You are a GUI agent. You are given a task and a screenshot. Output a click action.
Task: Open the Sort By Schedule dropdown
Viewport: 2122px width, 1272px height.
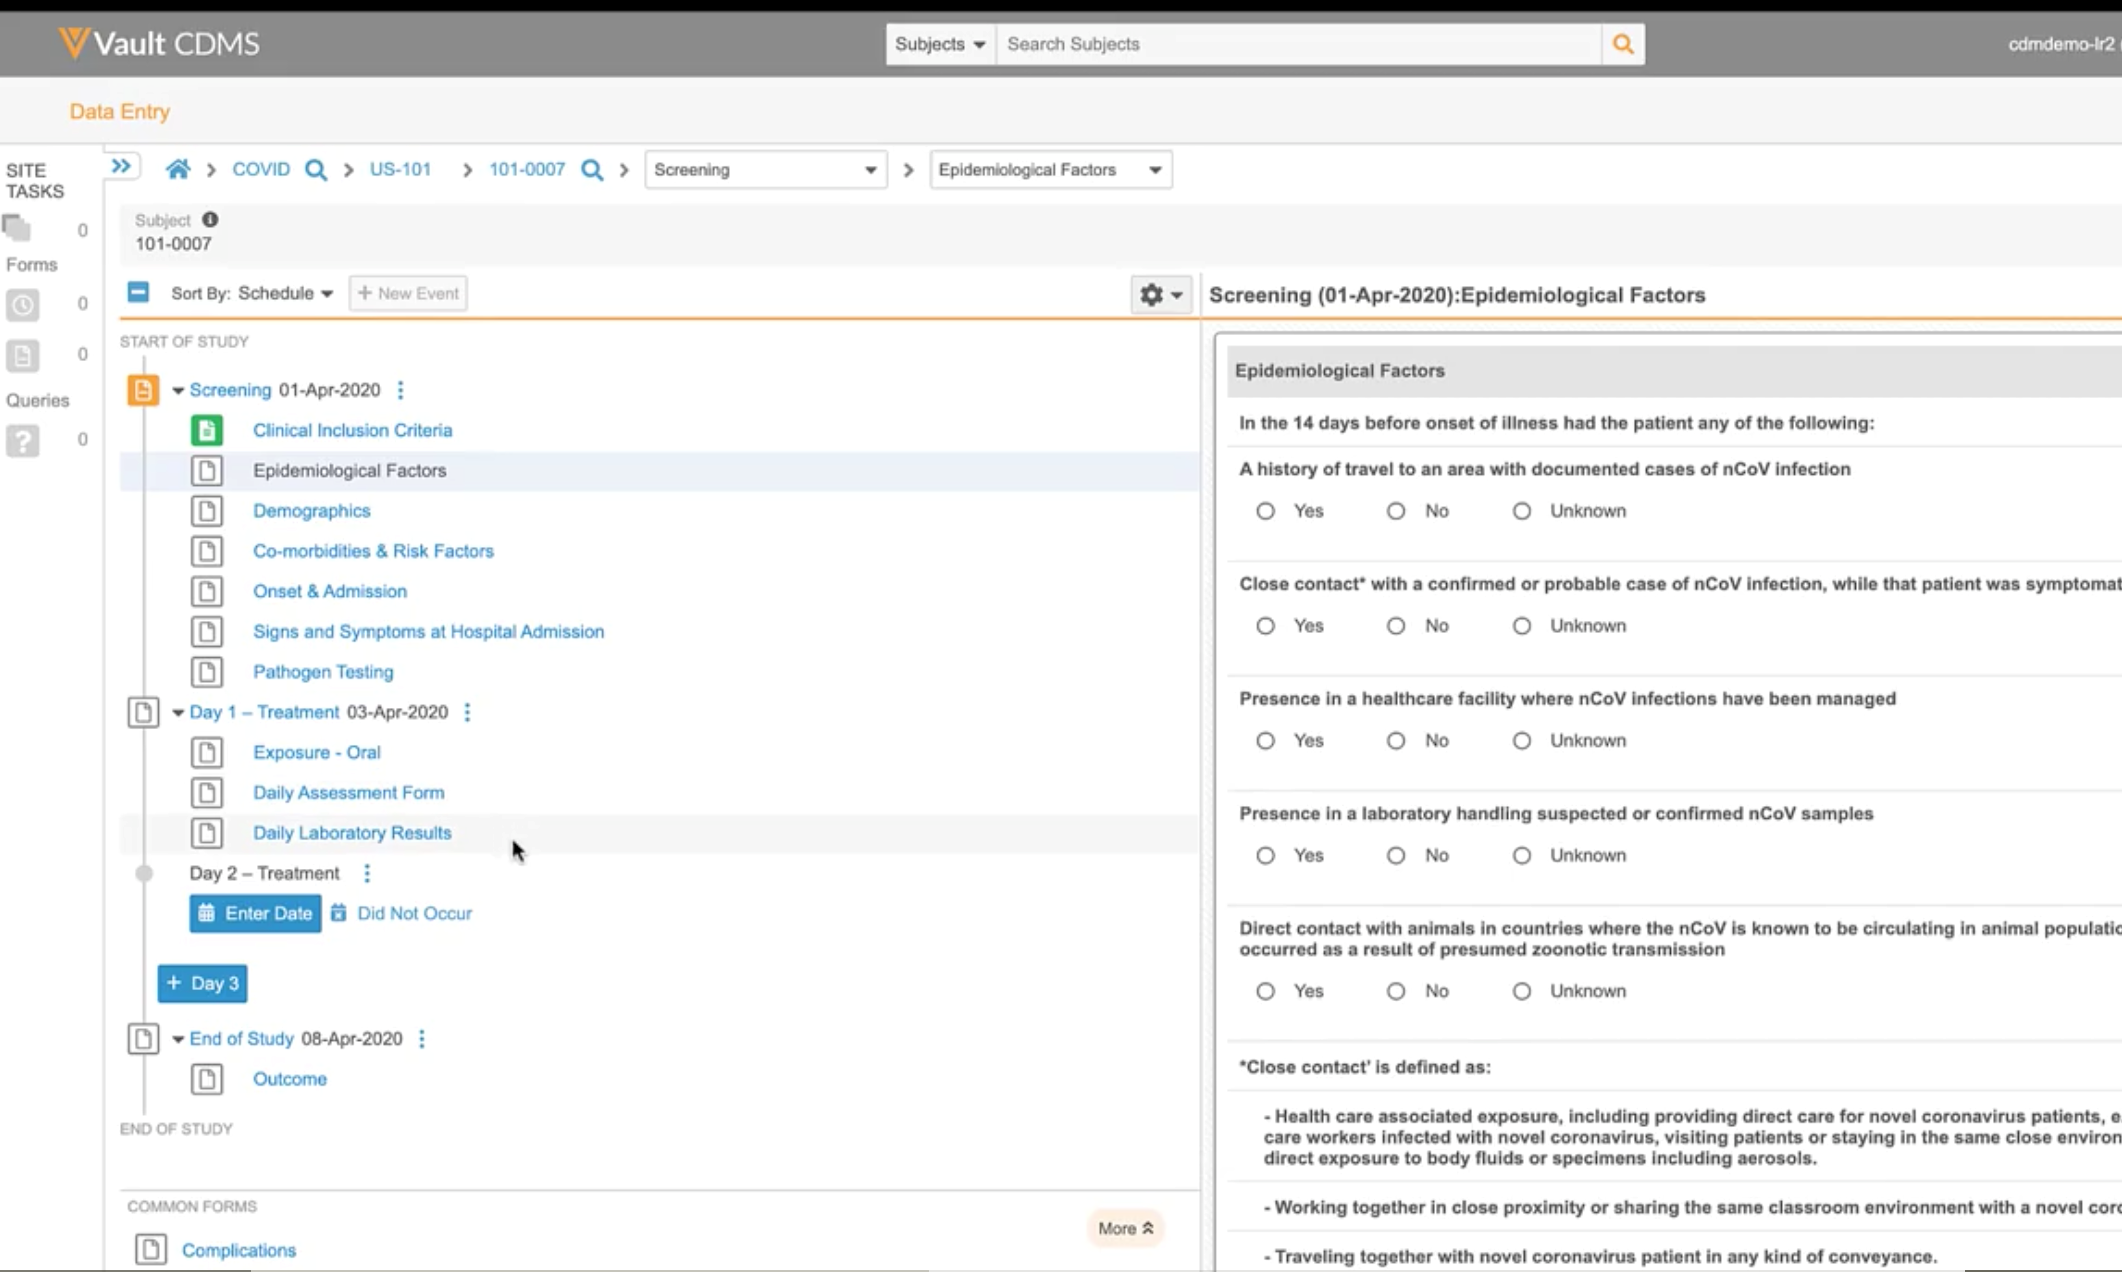pos(285,293)
